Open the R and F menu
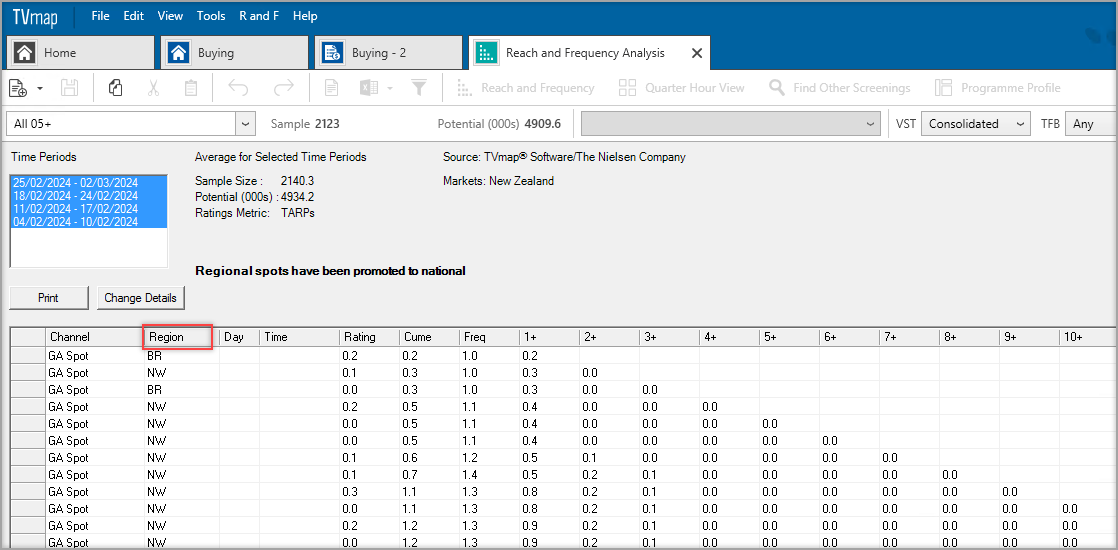The height and width of the screenshot is (550, 1118). click(x=259, y=16)
